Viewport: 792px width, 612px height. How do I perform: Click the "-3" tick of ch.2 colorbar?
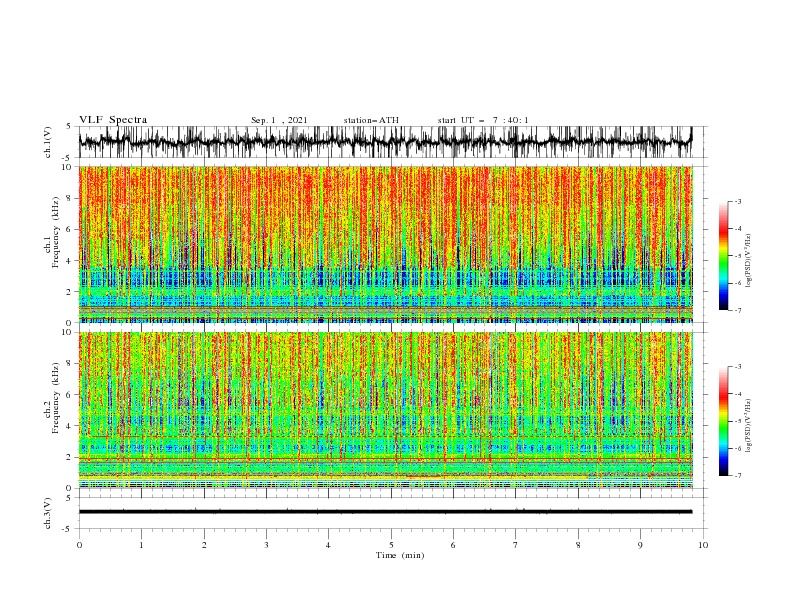point(737,367)
